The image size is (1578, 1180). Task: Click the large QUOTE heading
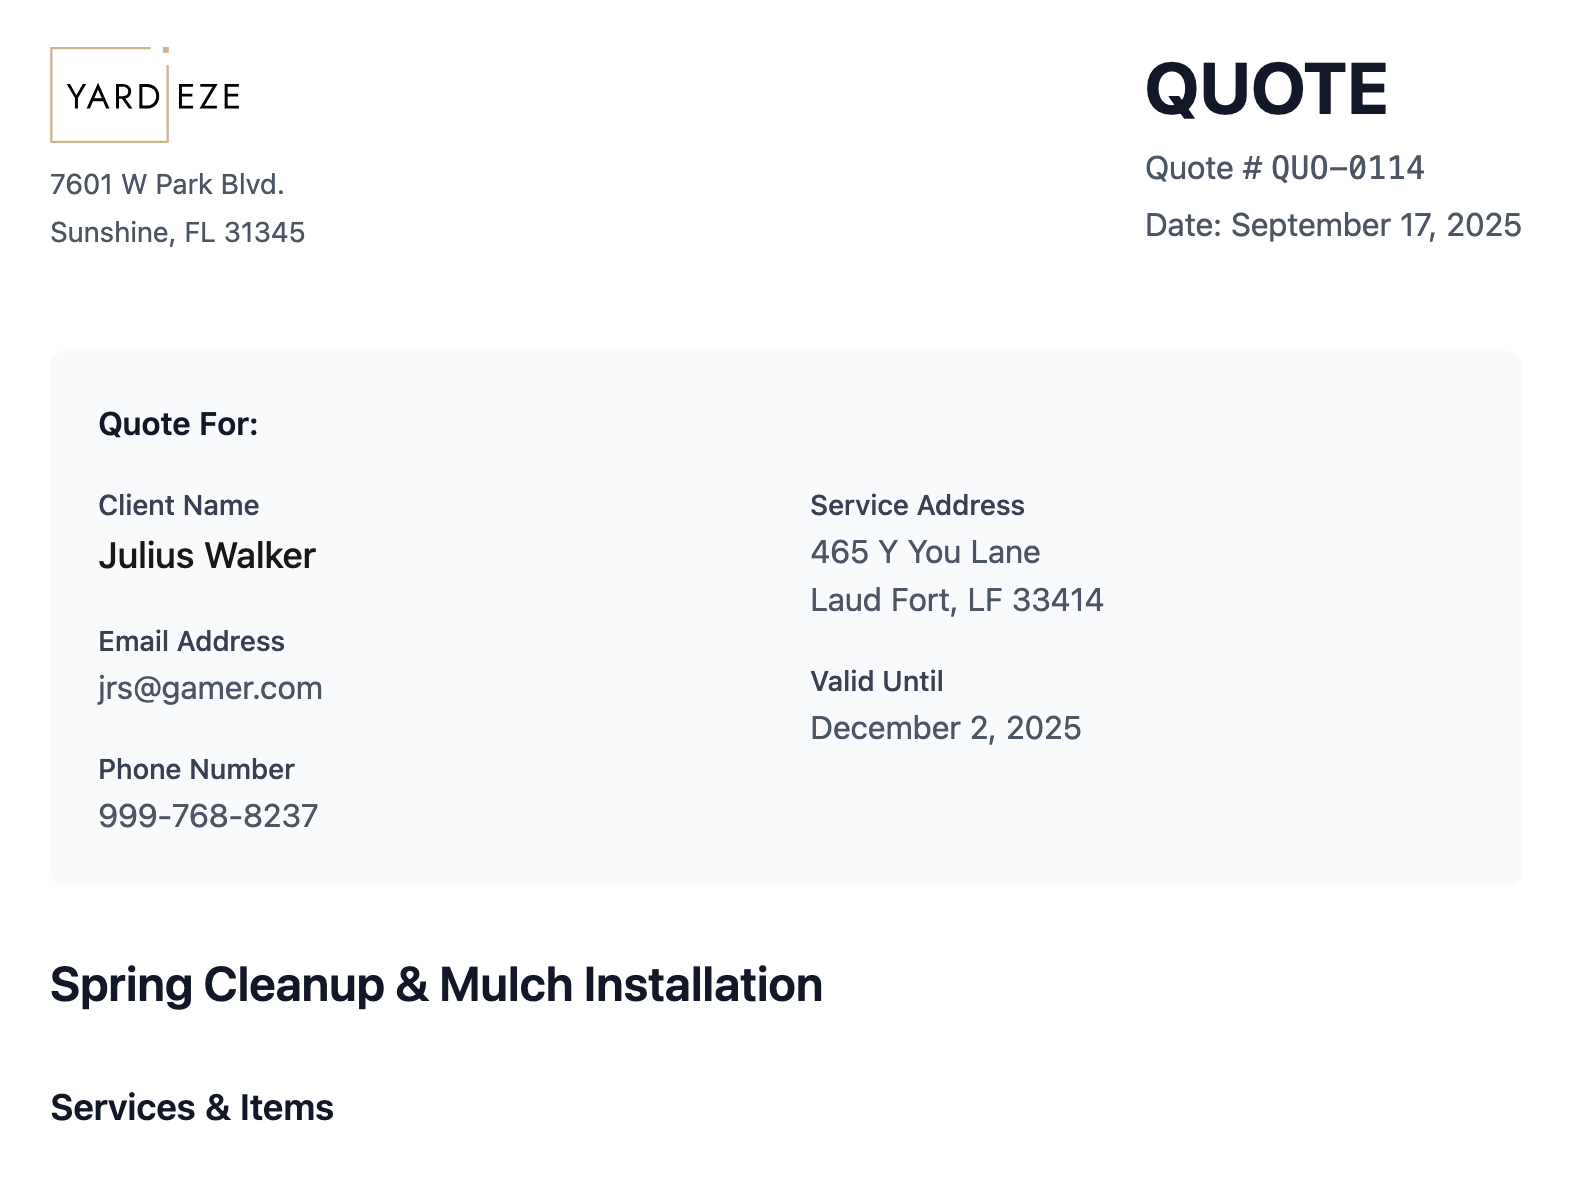coord(1265,90)
